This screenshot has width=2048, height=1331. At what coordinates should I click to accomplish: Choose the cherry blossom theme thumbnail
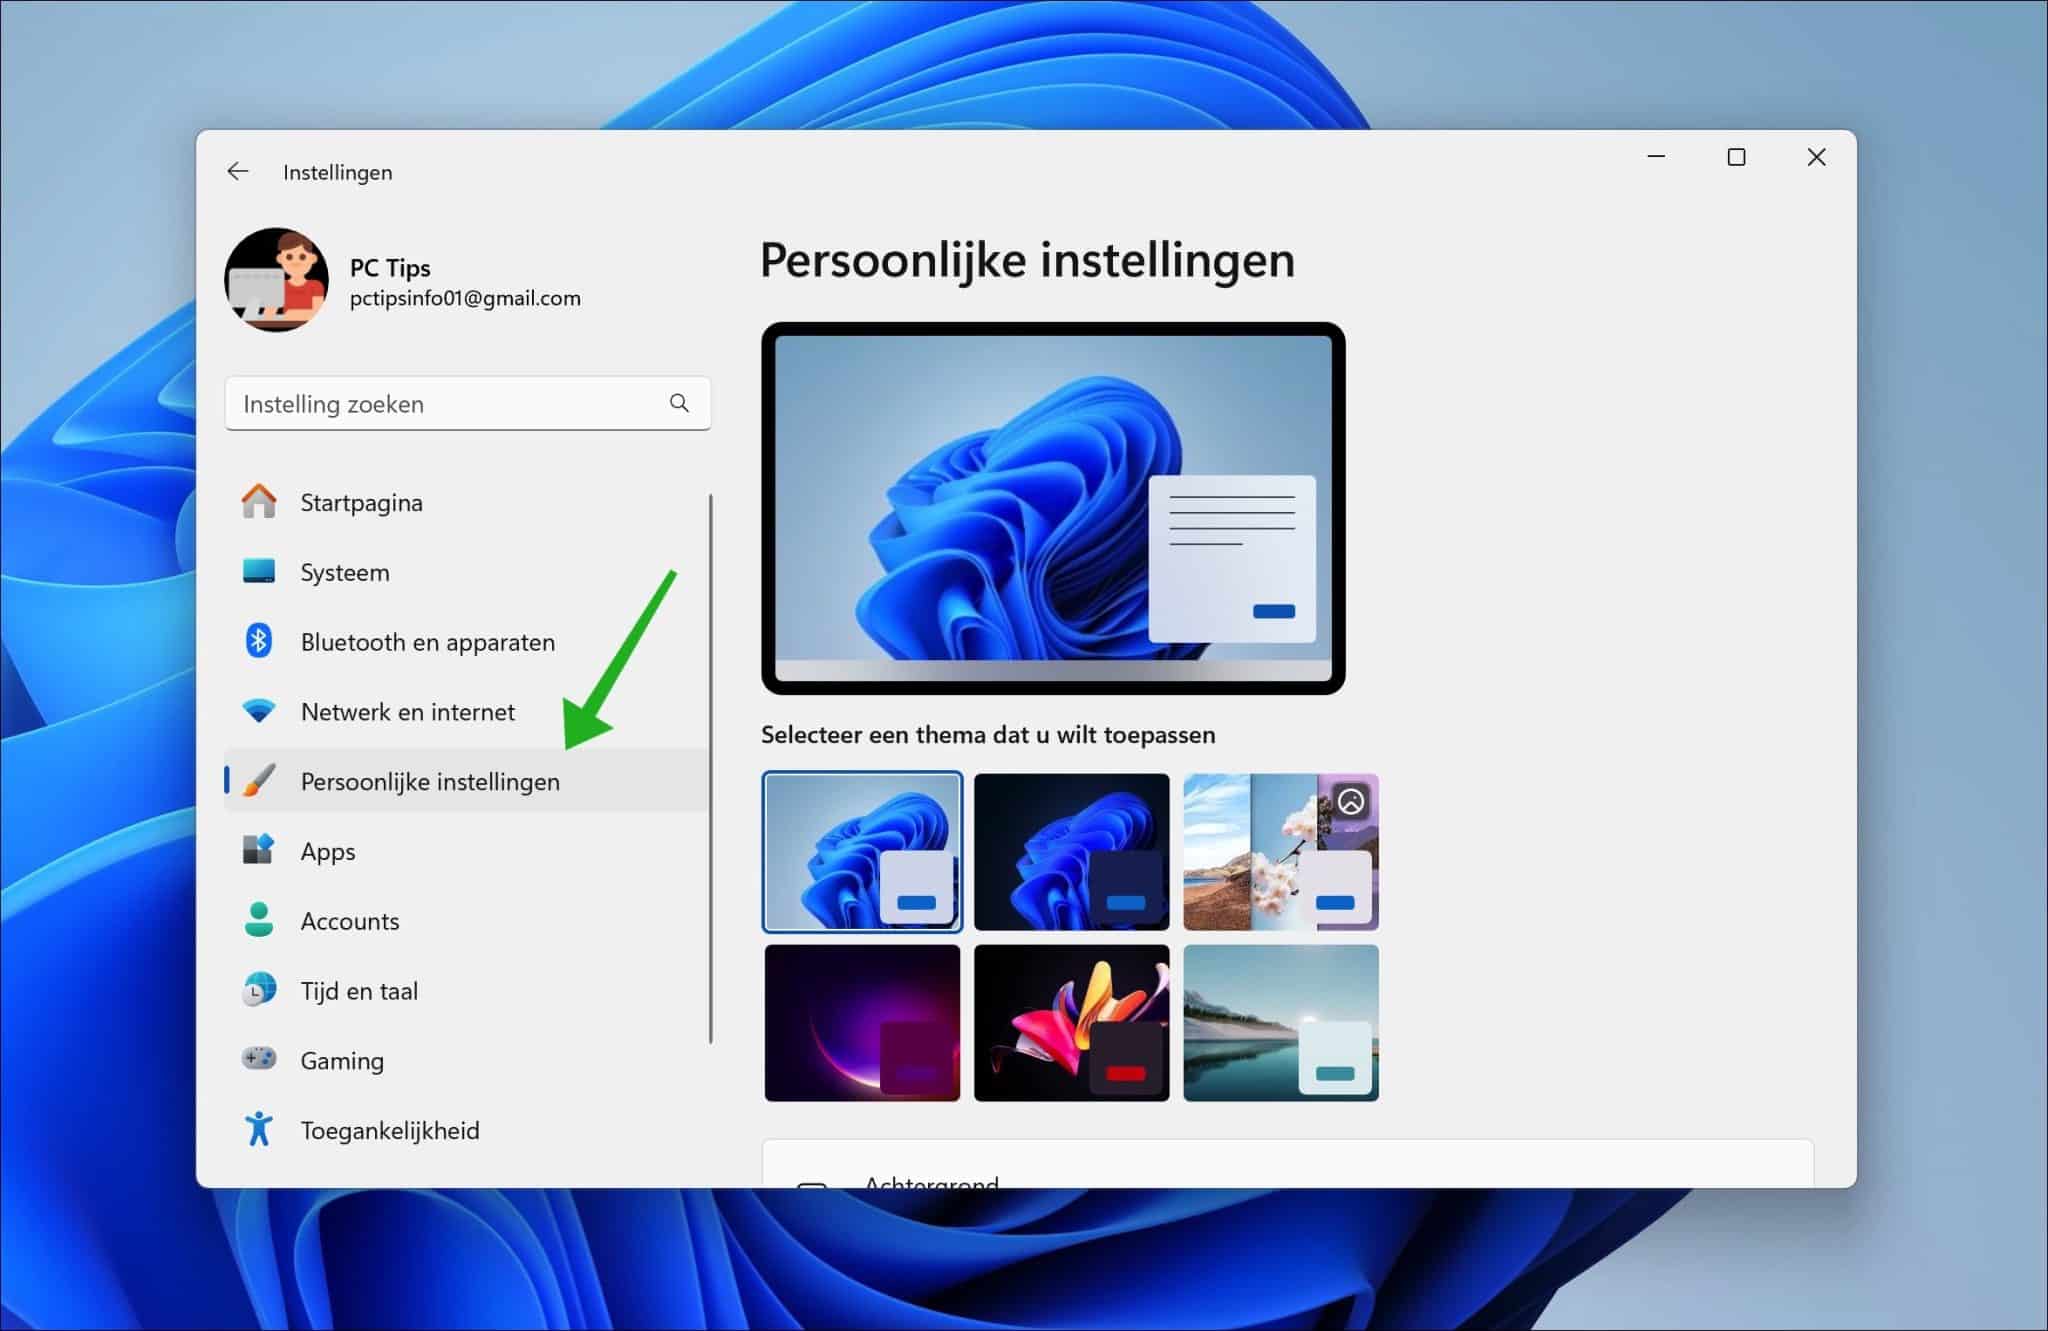click(x=1281, y=851)
